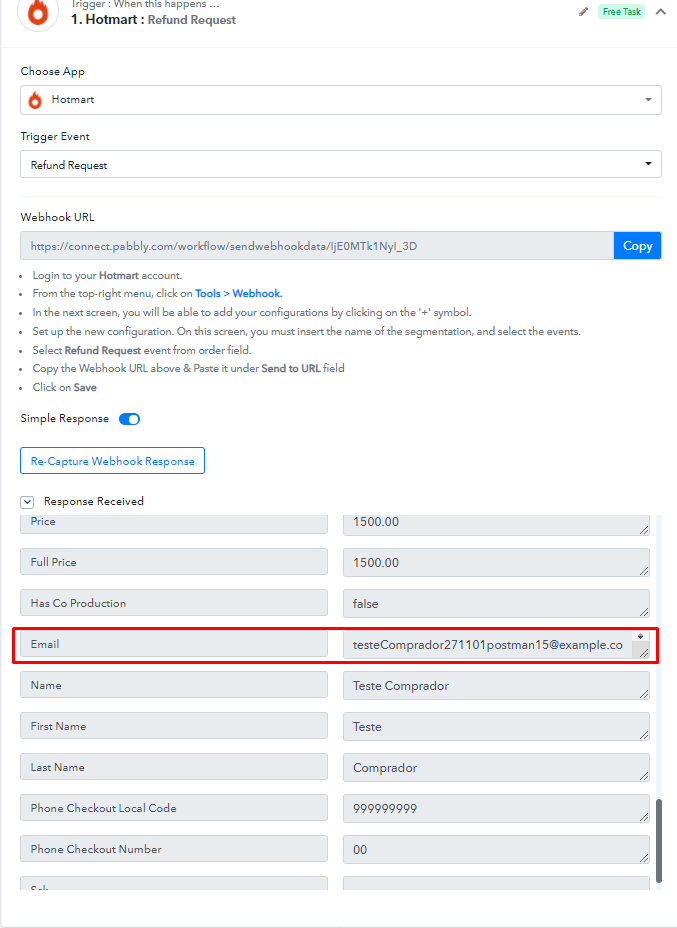Click the Has Co Production label field
677x928 pixels.
tap(174, 603)
